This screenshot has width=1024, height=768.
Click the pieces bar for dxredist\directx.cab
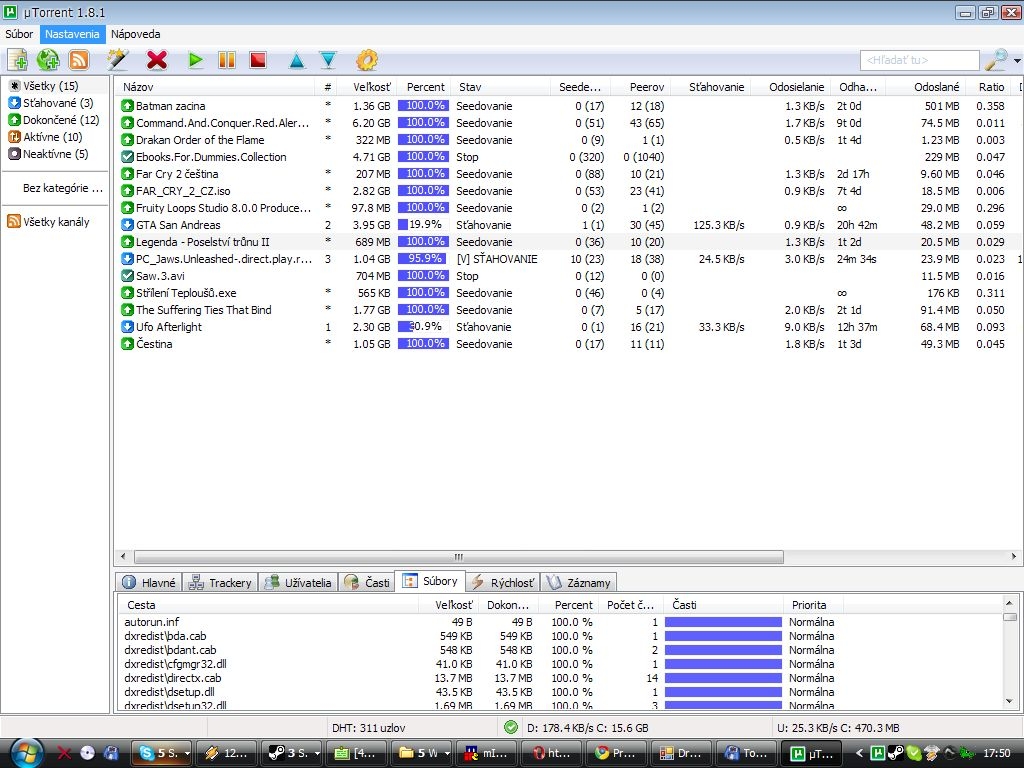click(723, 678)
